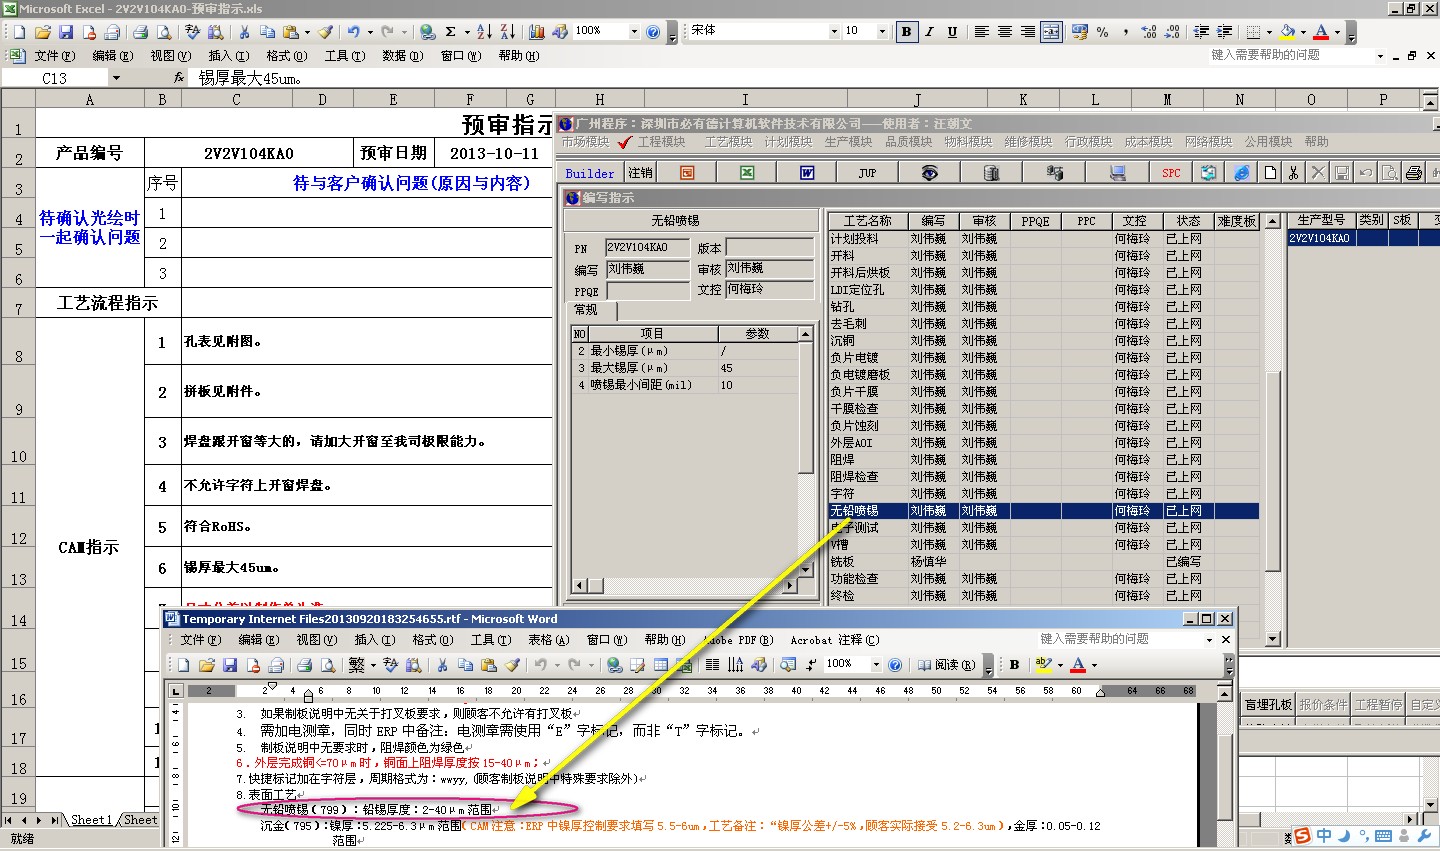Click the 报价条件 button in ERP panel
Viewport: 1440px width, 851px height.
(1323, 704)
